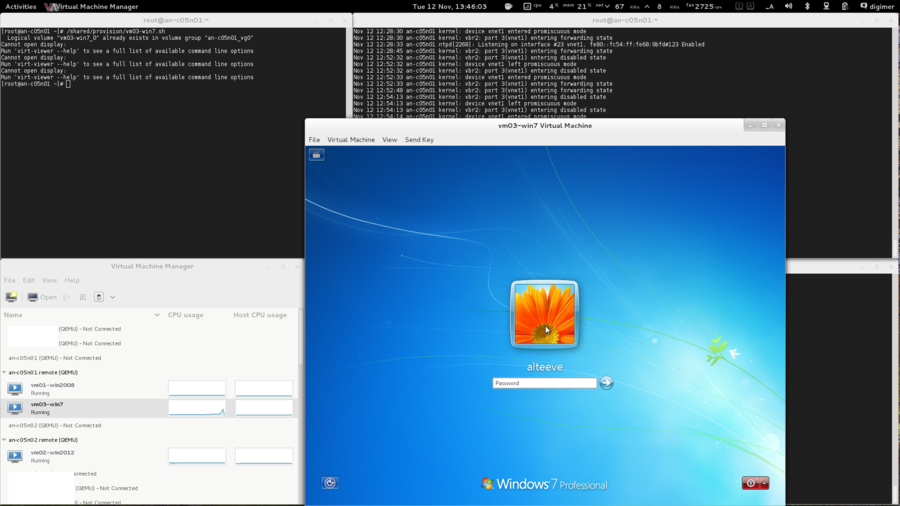Image resolution: width=900 pixels, height=506 pixels.
Task: Click the Run (play) toolbar icon
Action: [67, 297]
